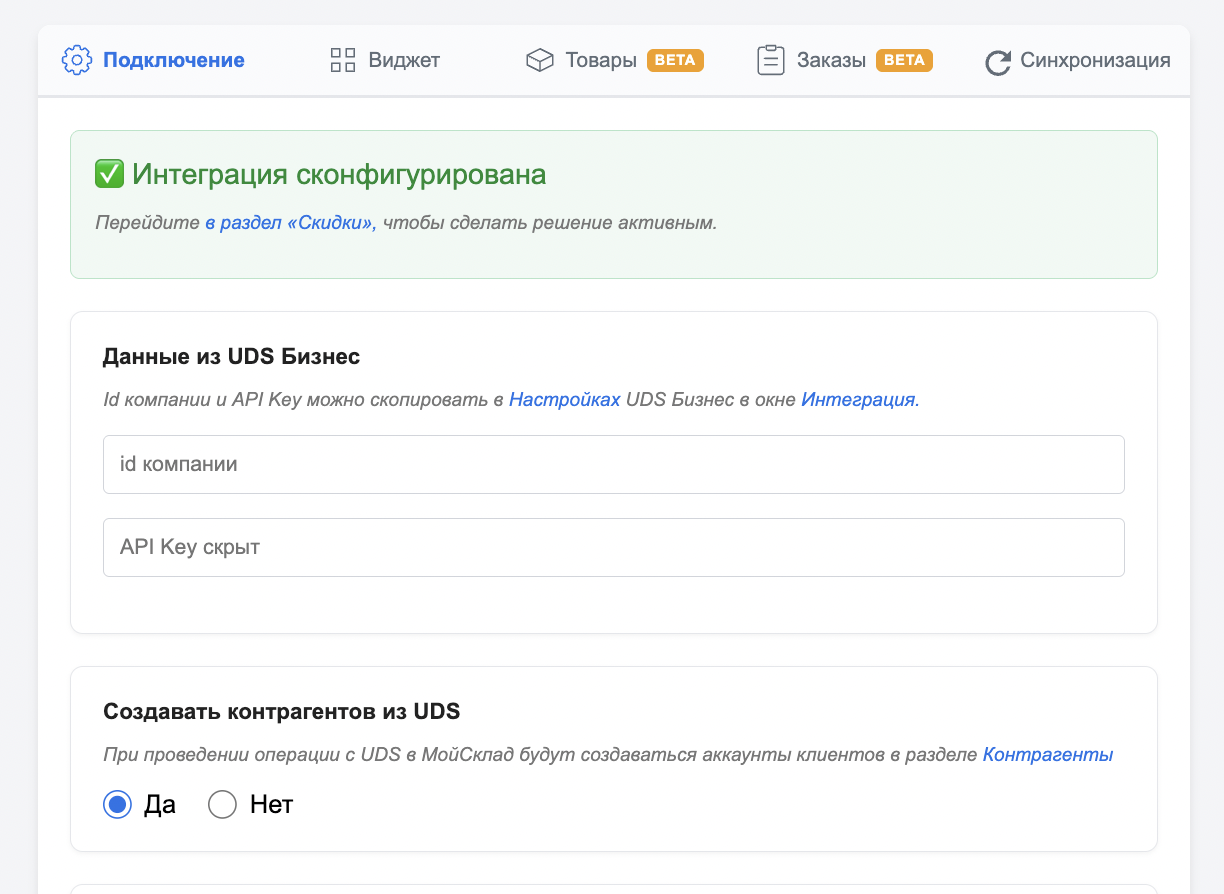This screenshot has width=1224, height=894.
Task: Switch to the Виджет tab
Action: pyautogui.click(x=385, y=60)
